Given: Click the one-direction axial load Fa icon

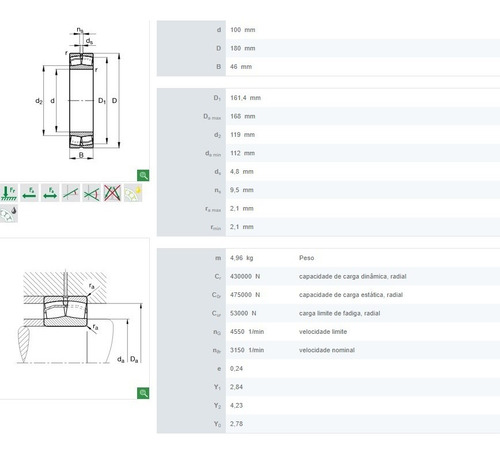Looking at the screenshot, I should (29, 193).
